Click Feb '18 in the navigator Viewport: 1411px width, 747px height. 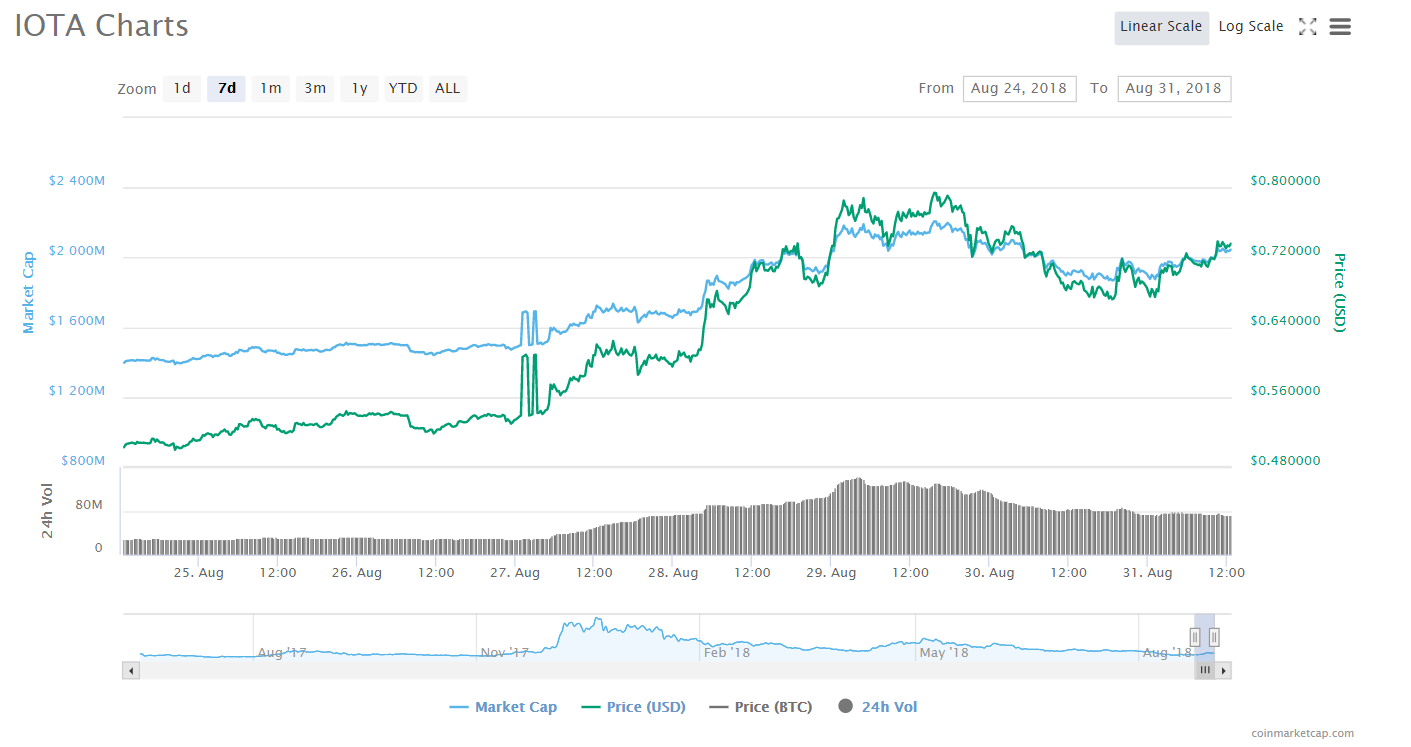[x=727, y=653]
